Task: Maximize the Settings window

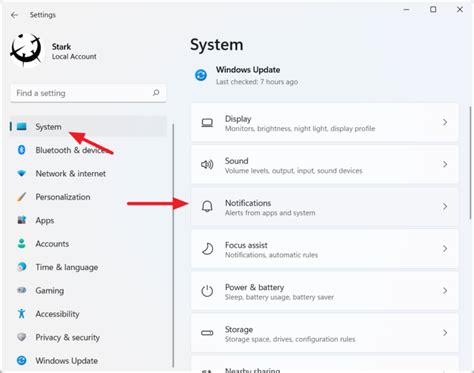Action: click(x=433, y=10)
